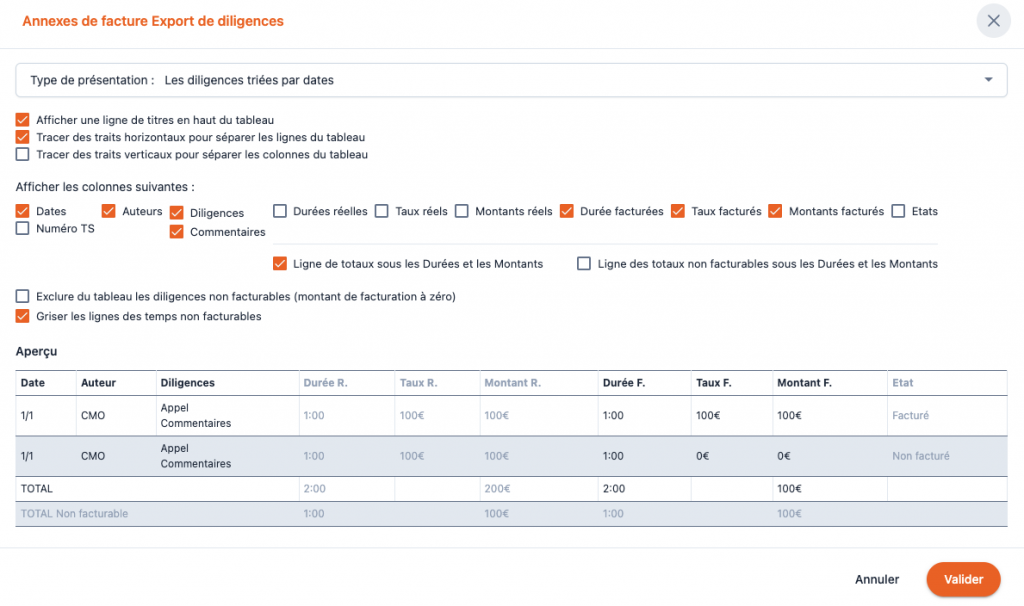Open the Type de présentation dropdown
The image size is (1024, 606).
(510, 80)
